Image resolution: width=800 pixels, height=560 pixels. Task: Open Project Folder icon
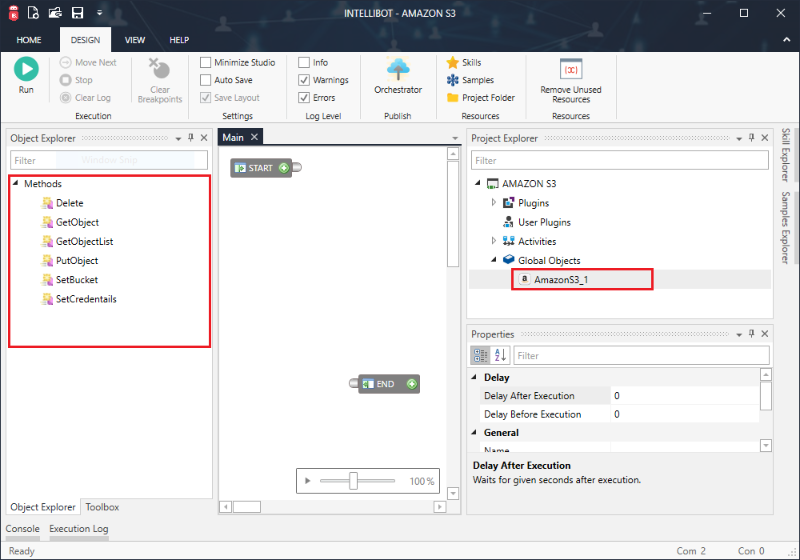click(x=453, y=97)
